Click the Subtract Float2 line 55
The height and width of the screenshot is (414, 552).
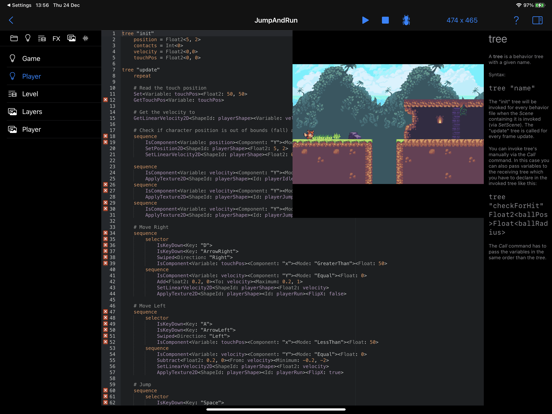pyautogui.click(x=243, y=360)
